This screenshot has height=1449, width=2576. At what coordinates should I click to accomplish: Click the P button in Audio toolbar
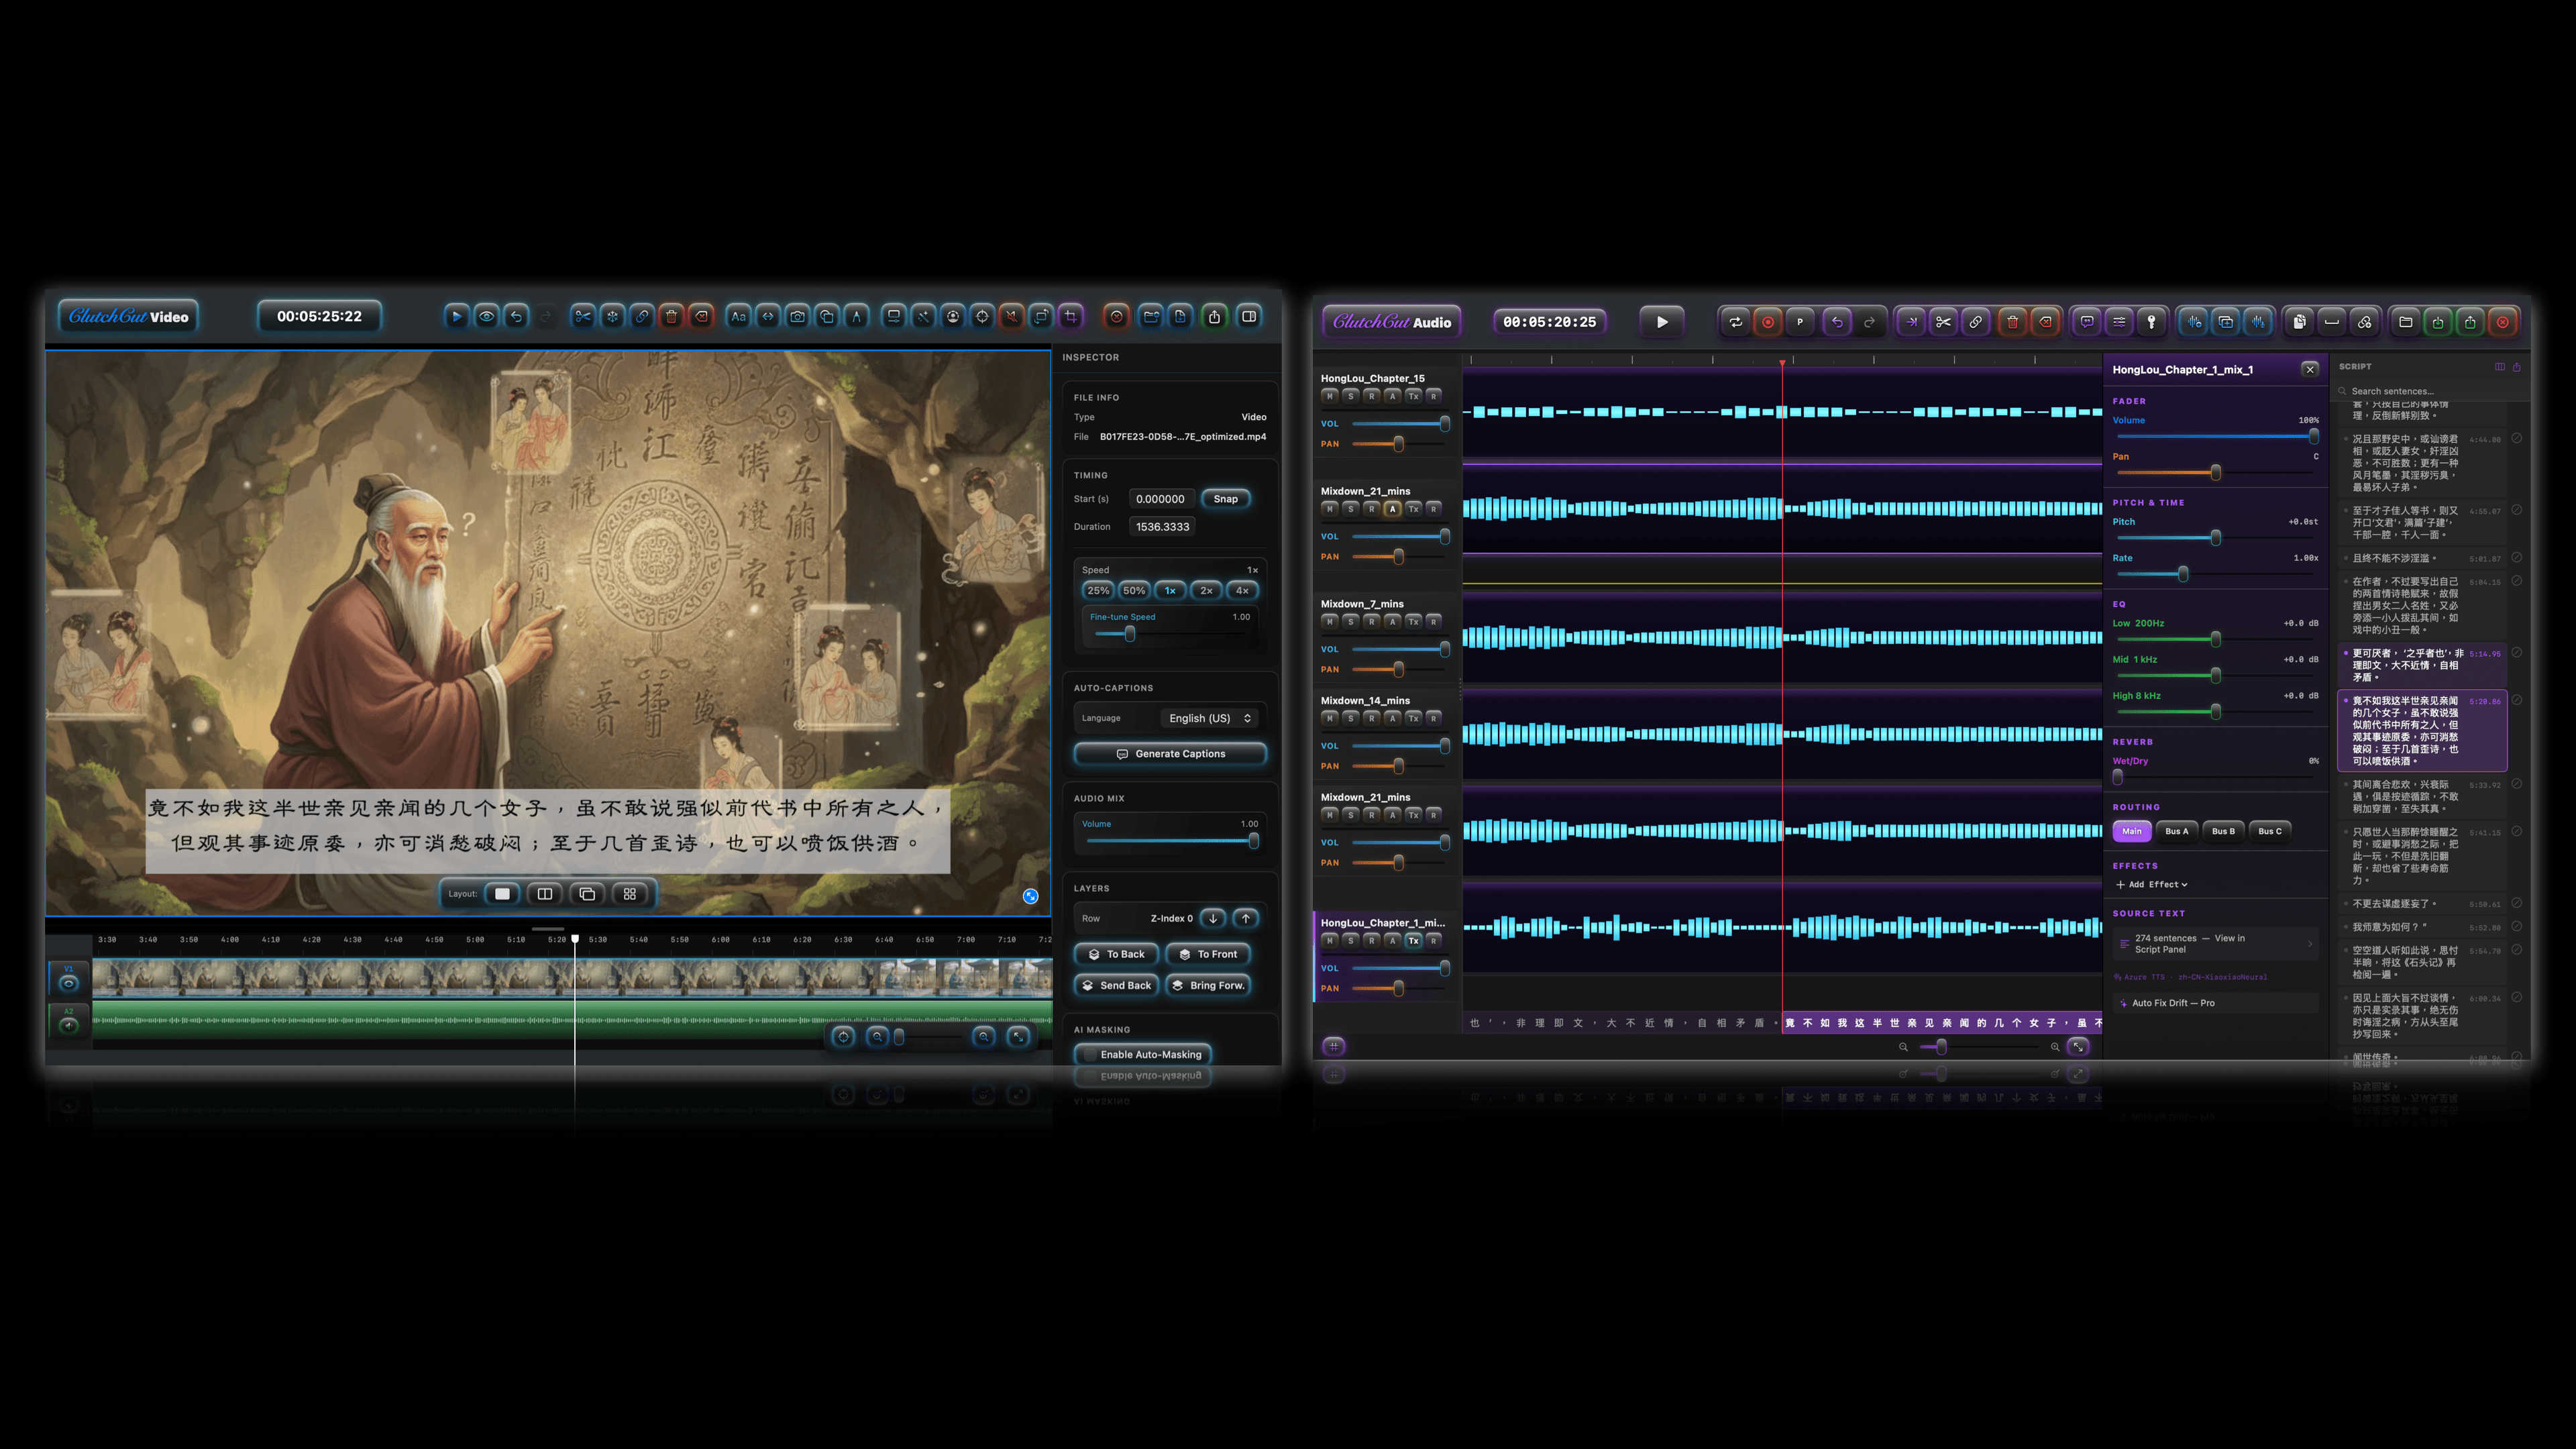[x=1800, y=322]
